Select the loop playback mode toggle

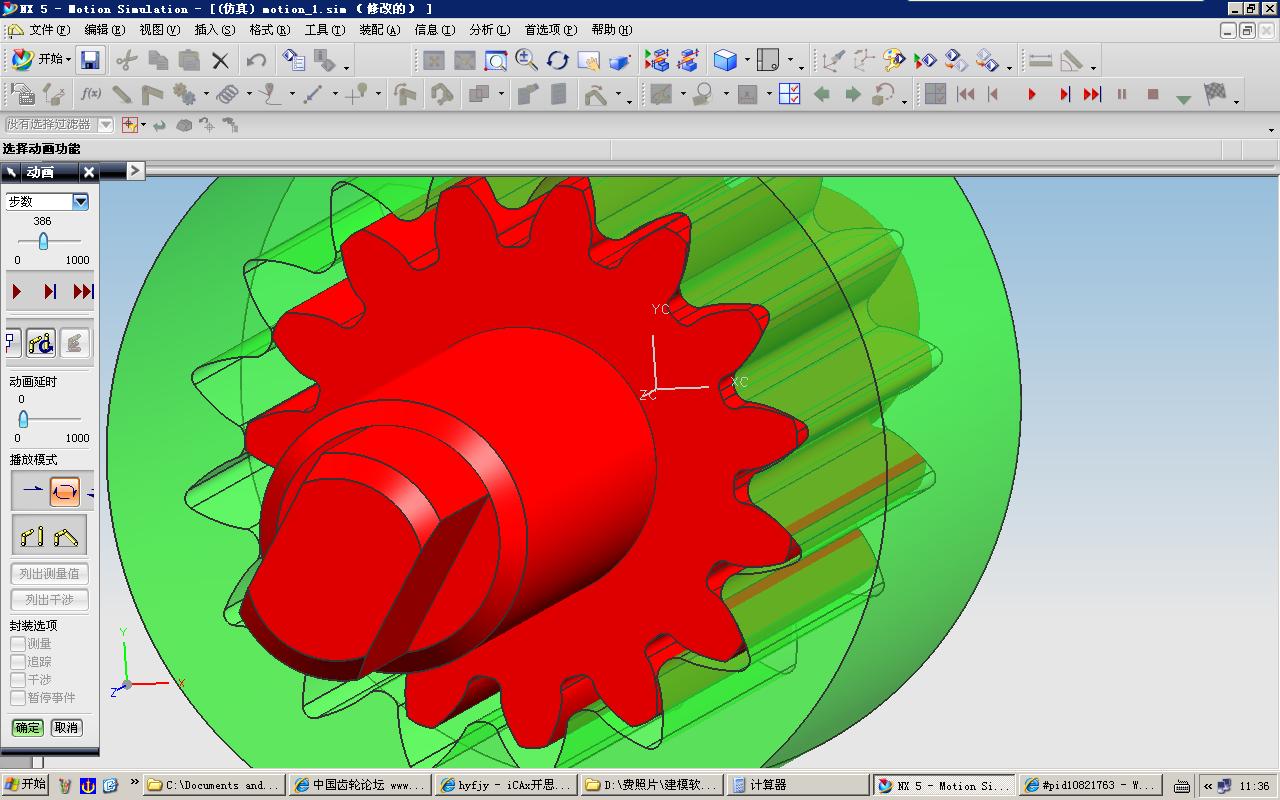tap(64, 491)
